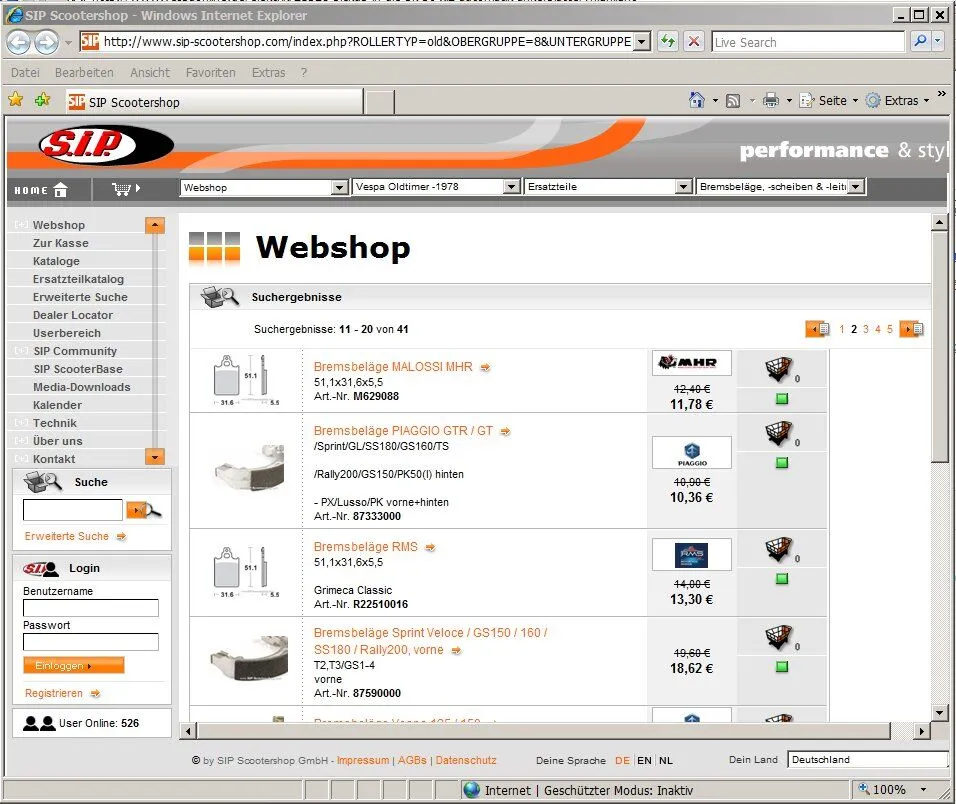Open the Vespa Oldtimer -1978 dropdown
Screen dimensions: 956x804
(x=511, y=187)
